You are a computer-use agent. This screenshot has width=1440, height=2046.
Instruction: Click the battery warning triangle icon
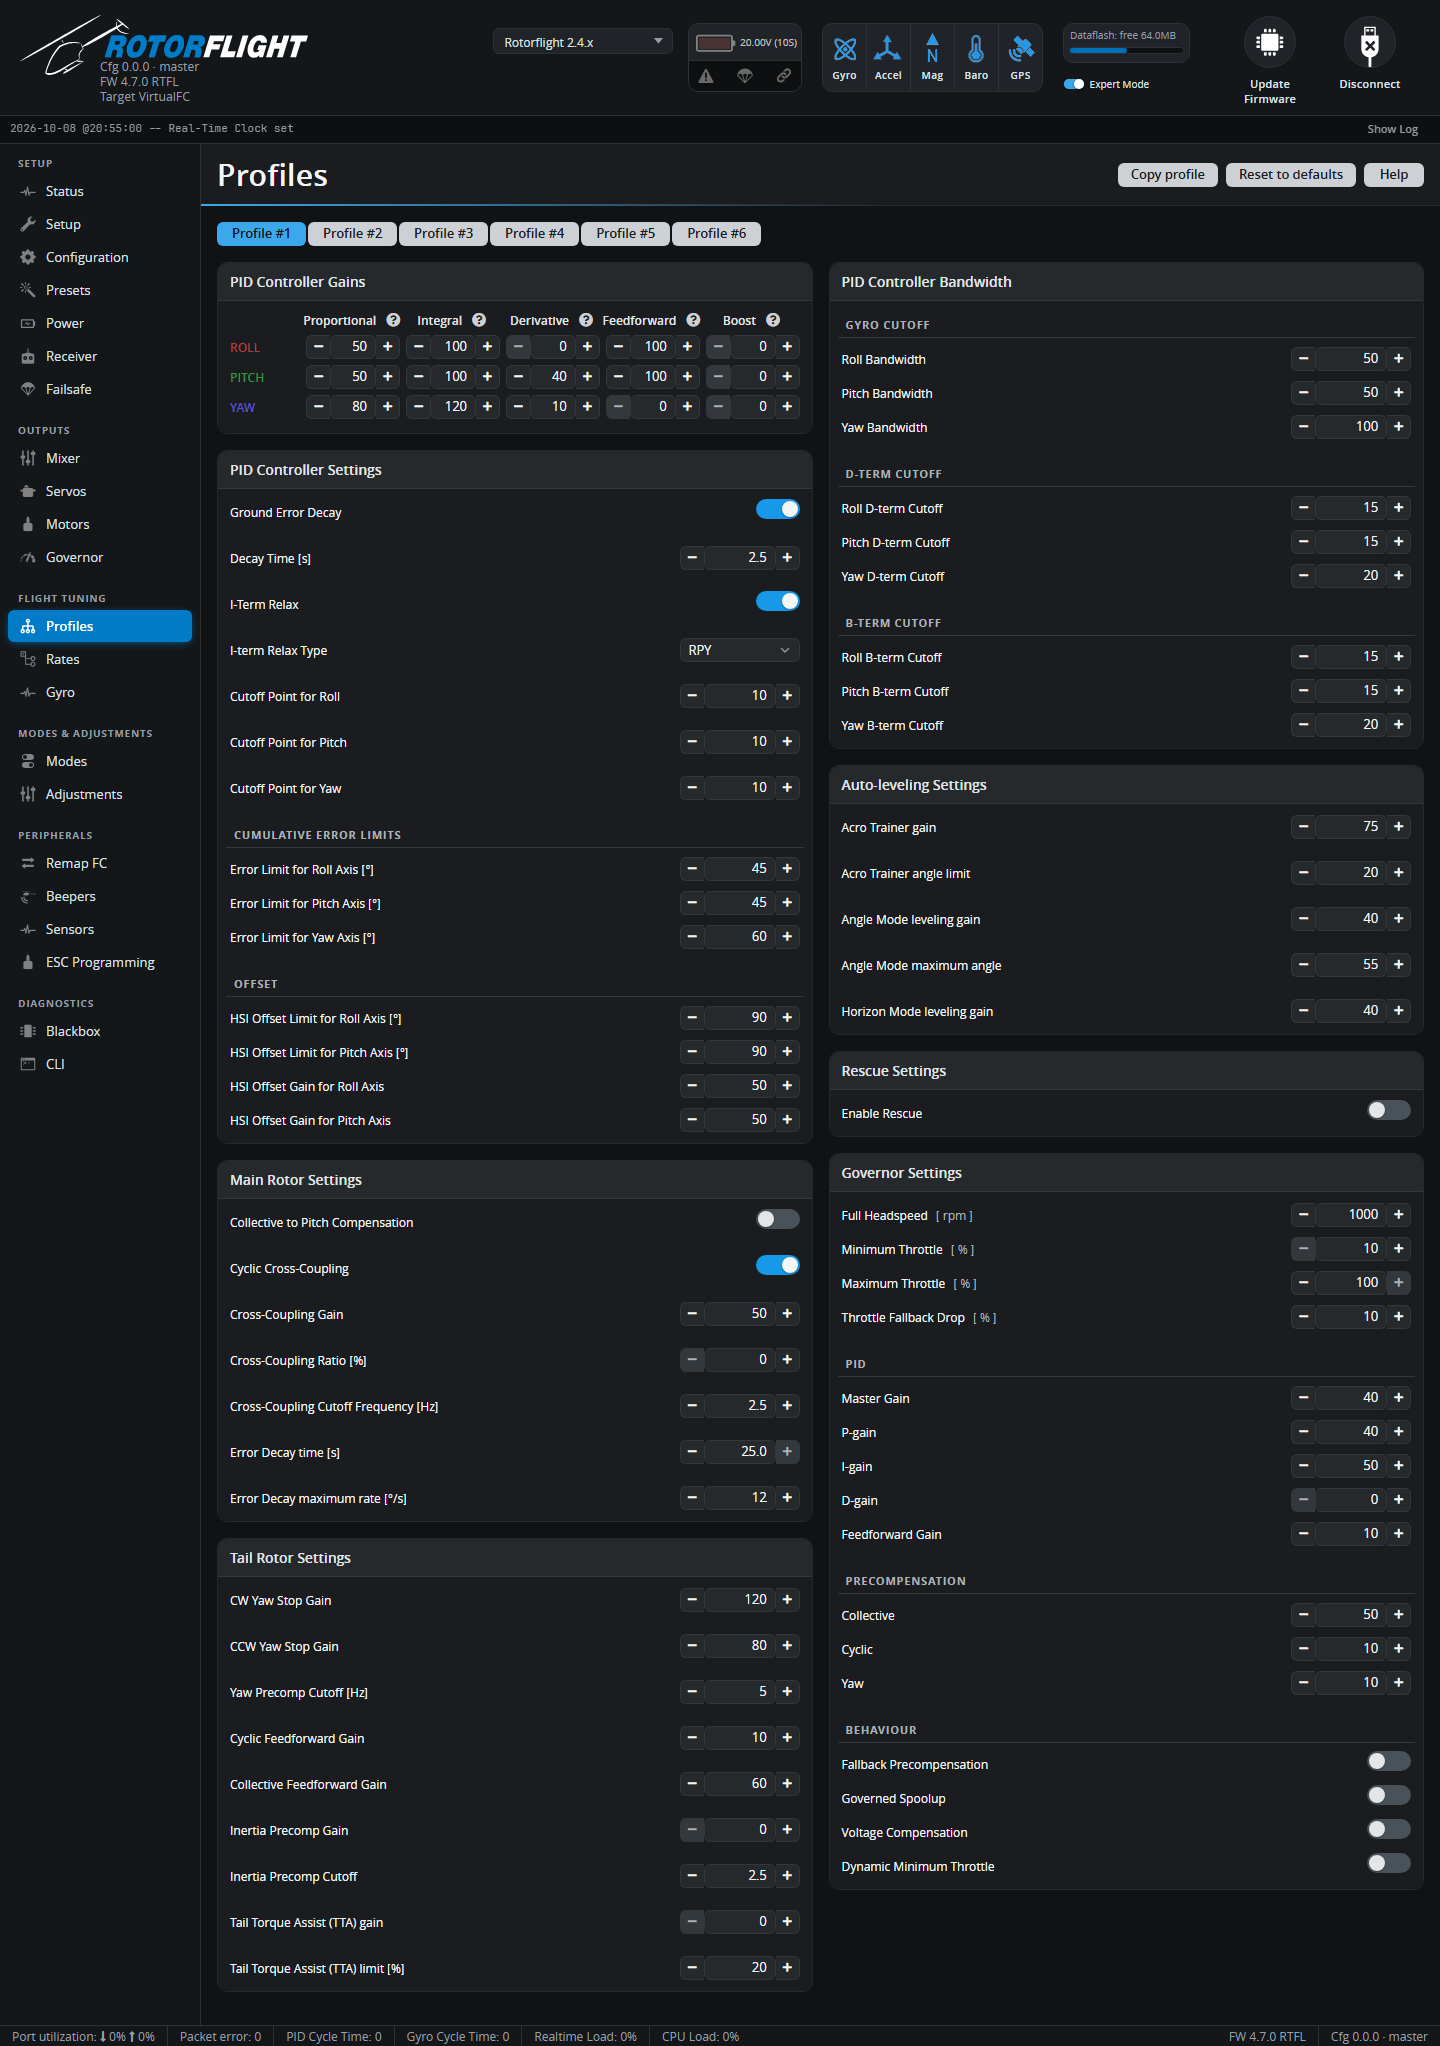point(706,76)
